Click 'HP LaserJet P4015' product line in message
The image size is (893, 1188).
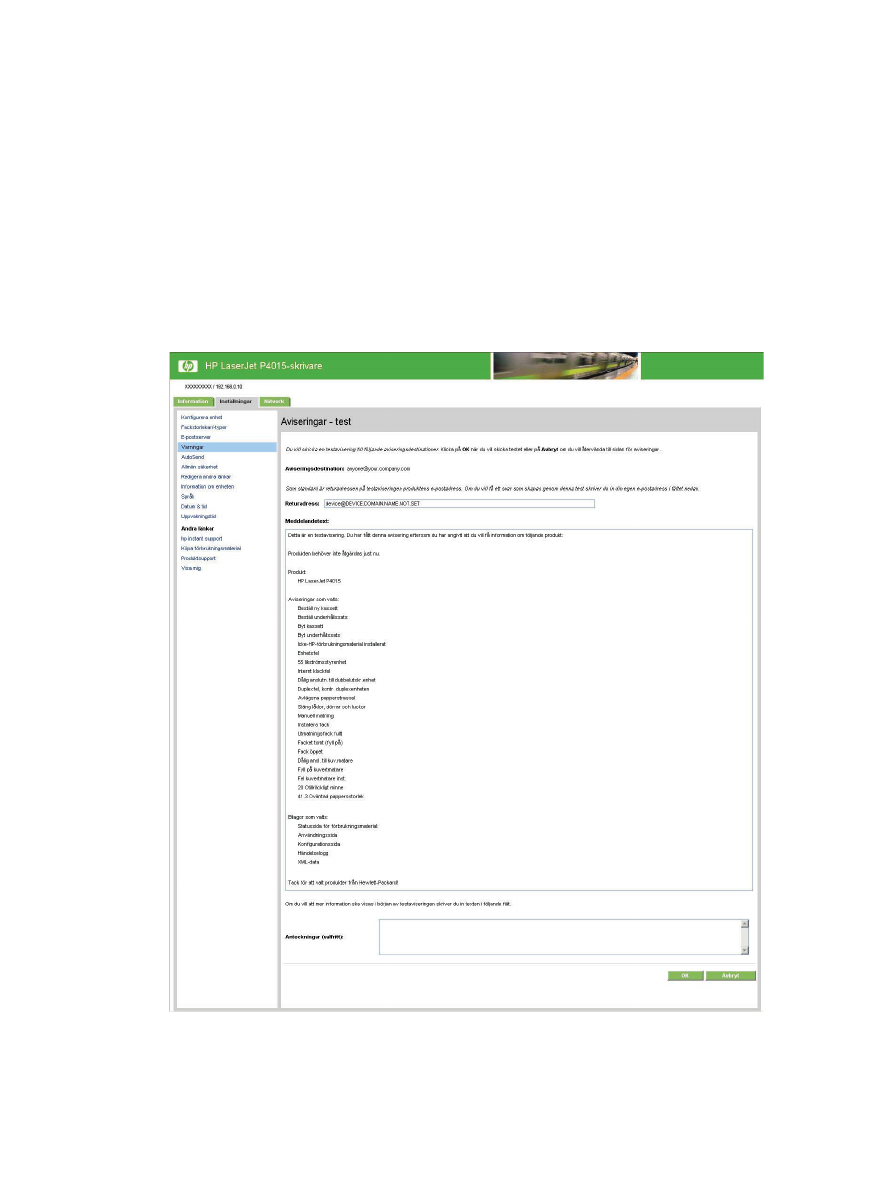point(319,581)
